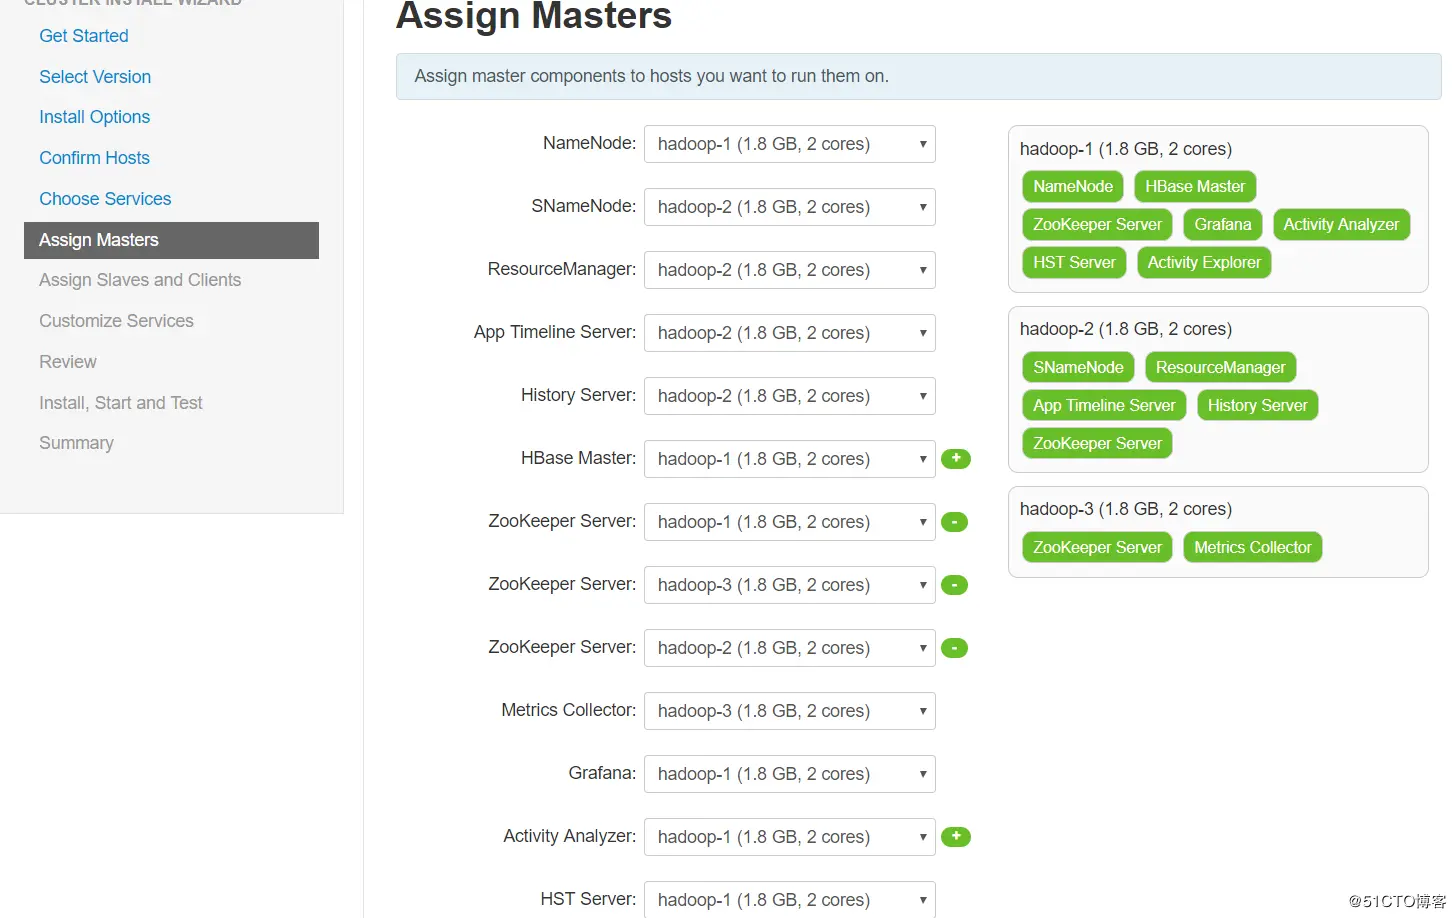The height and width of the screenshot is (918, 1456).
Task: Click the Metrics Collector tag under hadoop-3
Action: [x=1252, y=548]
